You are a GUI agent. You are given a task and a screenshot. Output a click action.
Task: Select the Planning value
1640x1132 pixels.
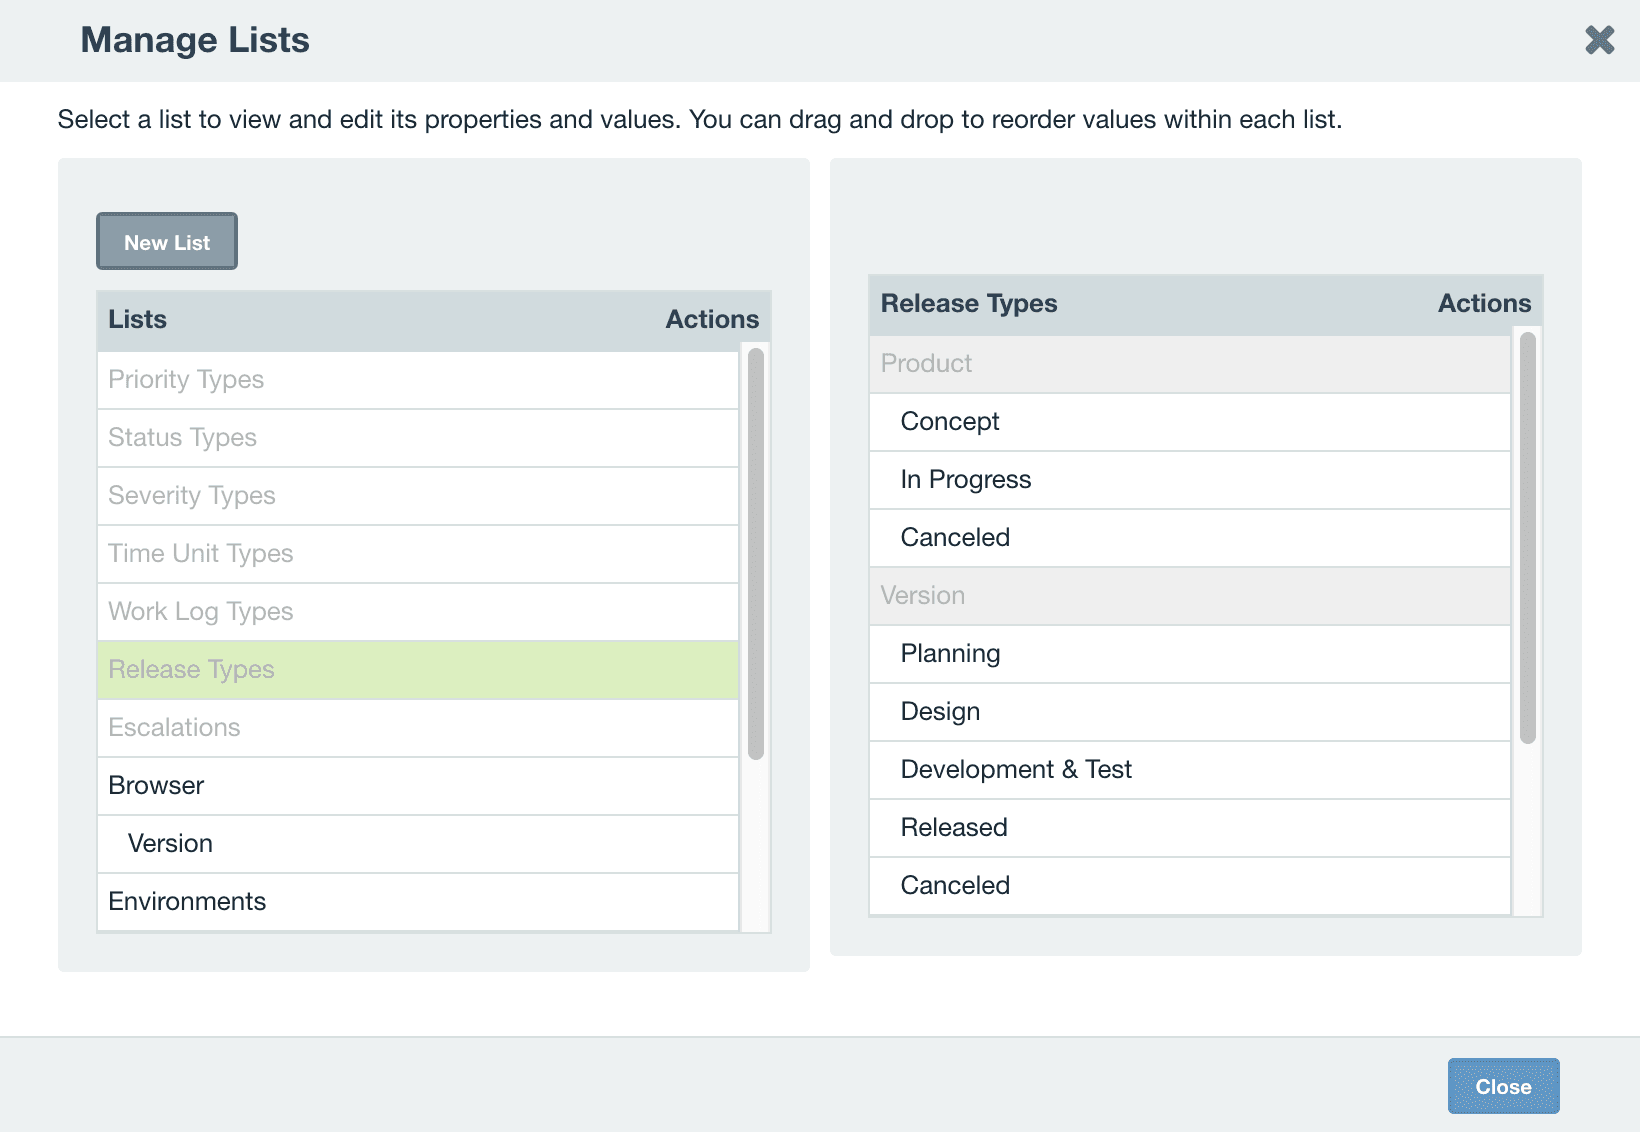click(x=1190, y=654)
